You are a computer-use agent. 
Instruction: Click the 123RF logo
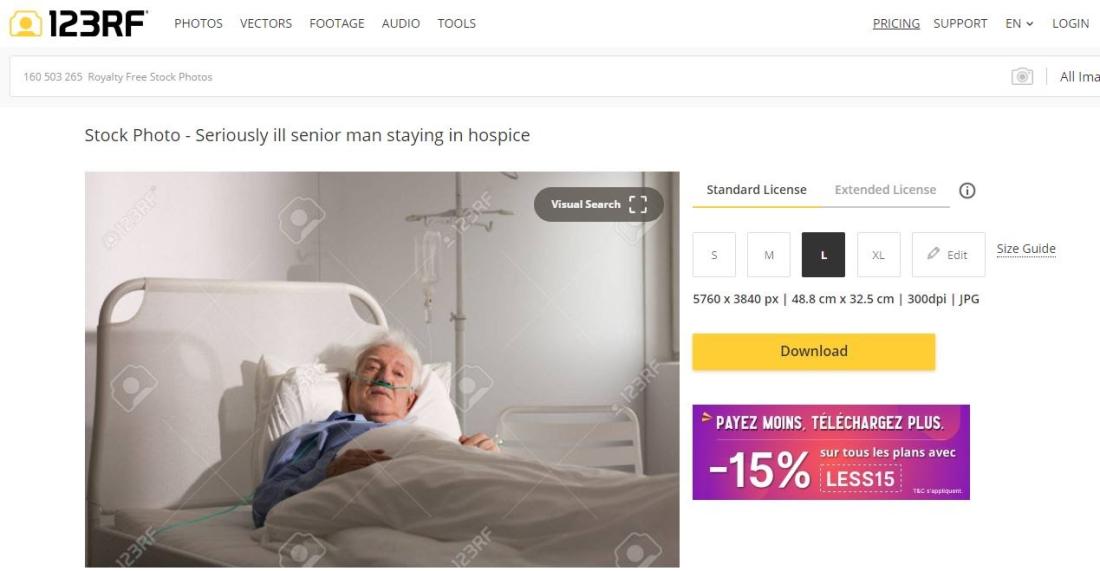tap(78, 23)
